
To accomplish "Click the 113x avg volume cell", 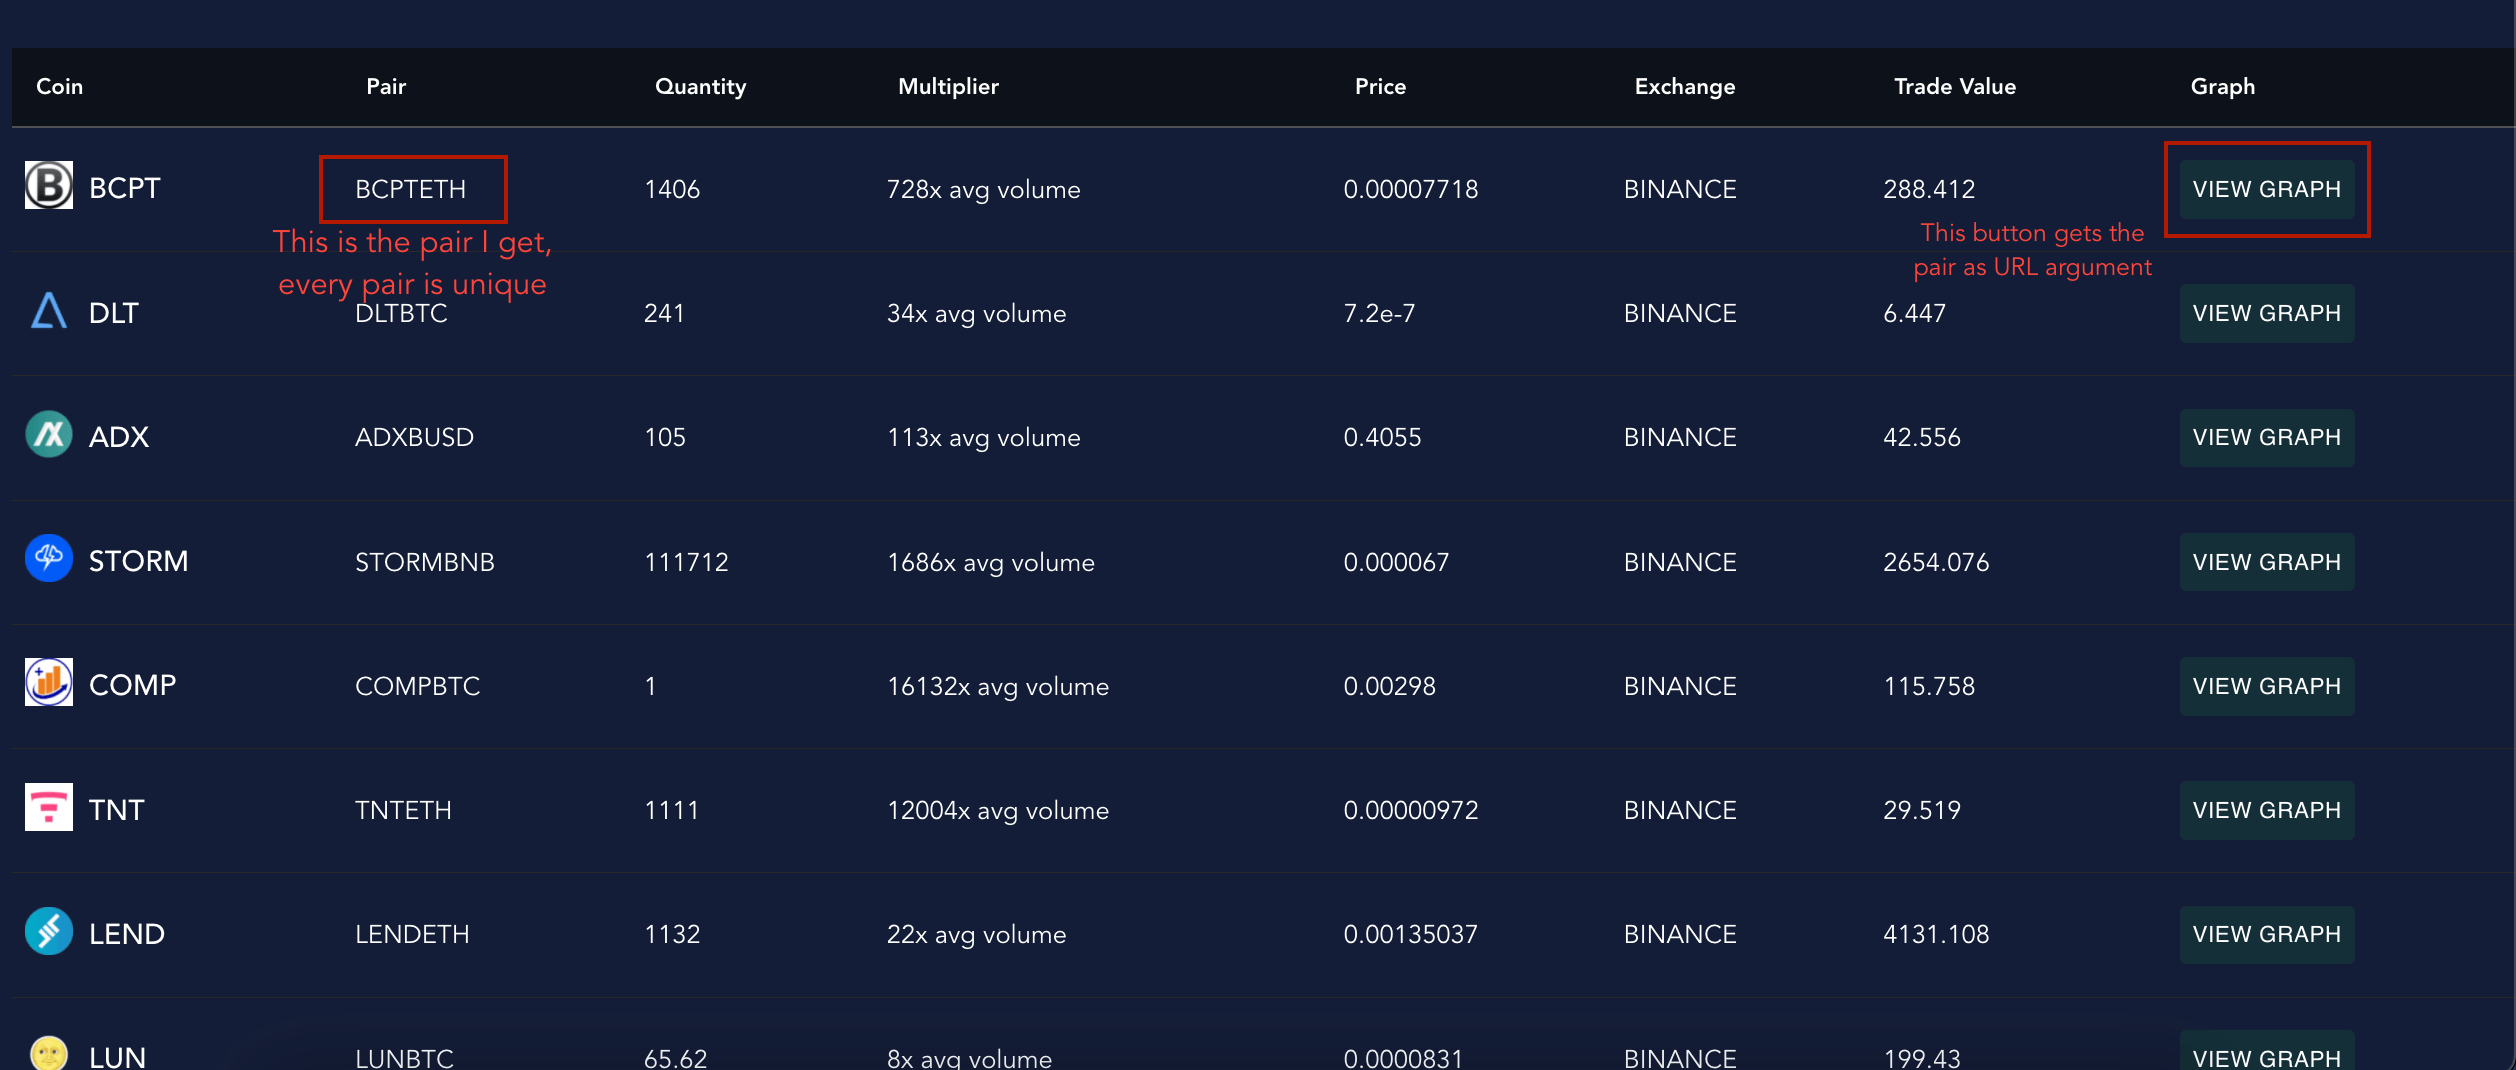I will coord(984,437).
